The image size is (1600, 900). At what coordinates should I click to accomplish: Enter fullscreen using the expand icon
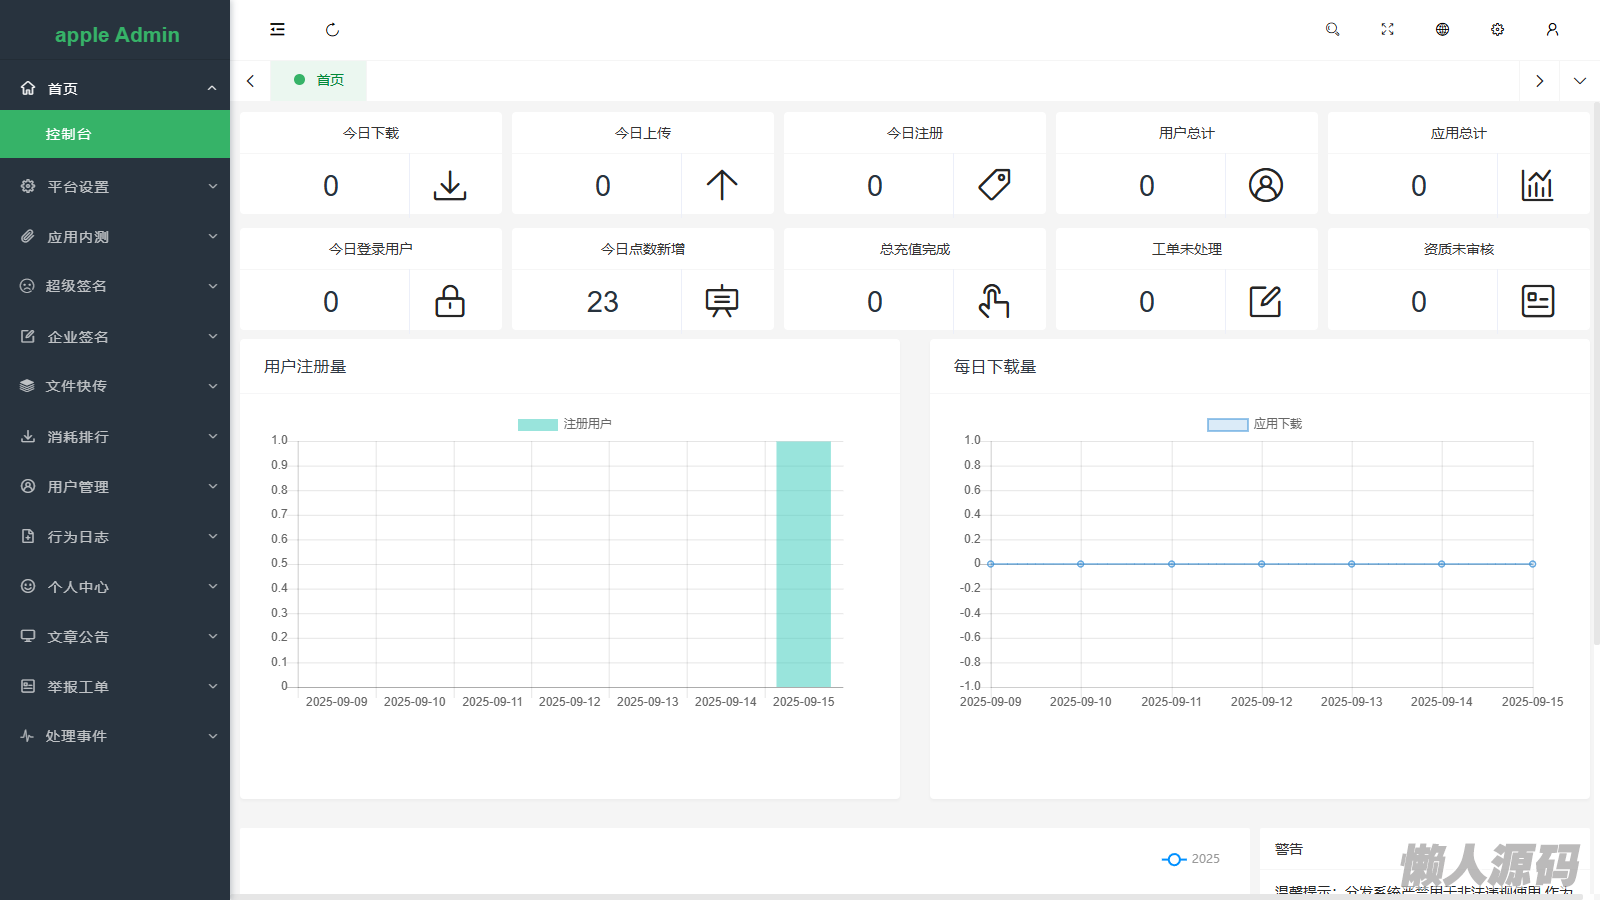click(1387, 30)
